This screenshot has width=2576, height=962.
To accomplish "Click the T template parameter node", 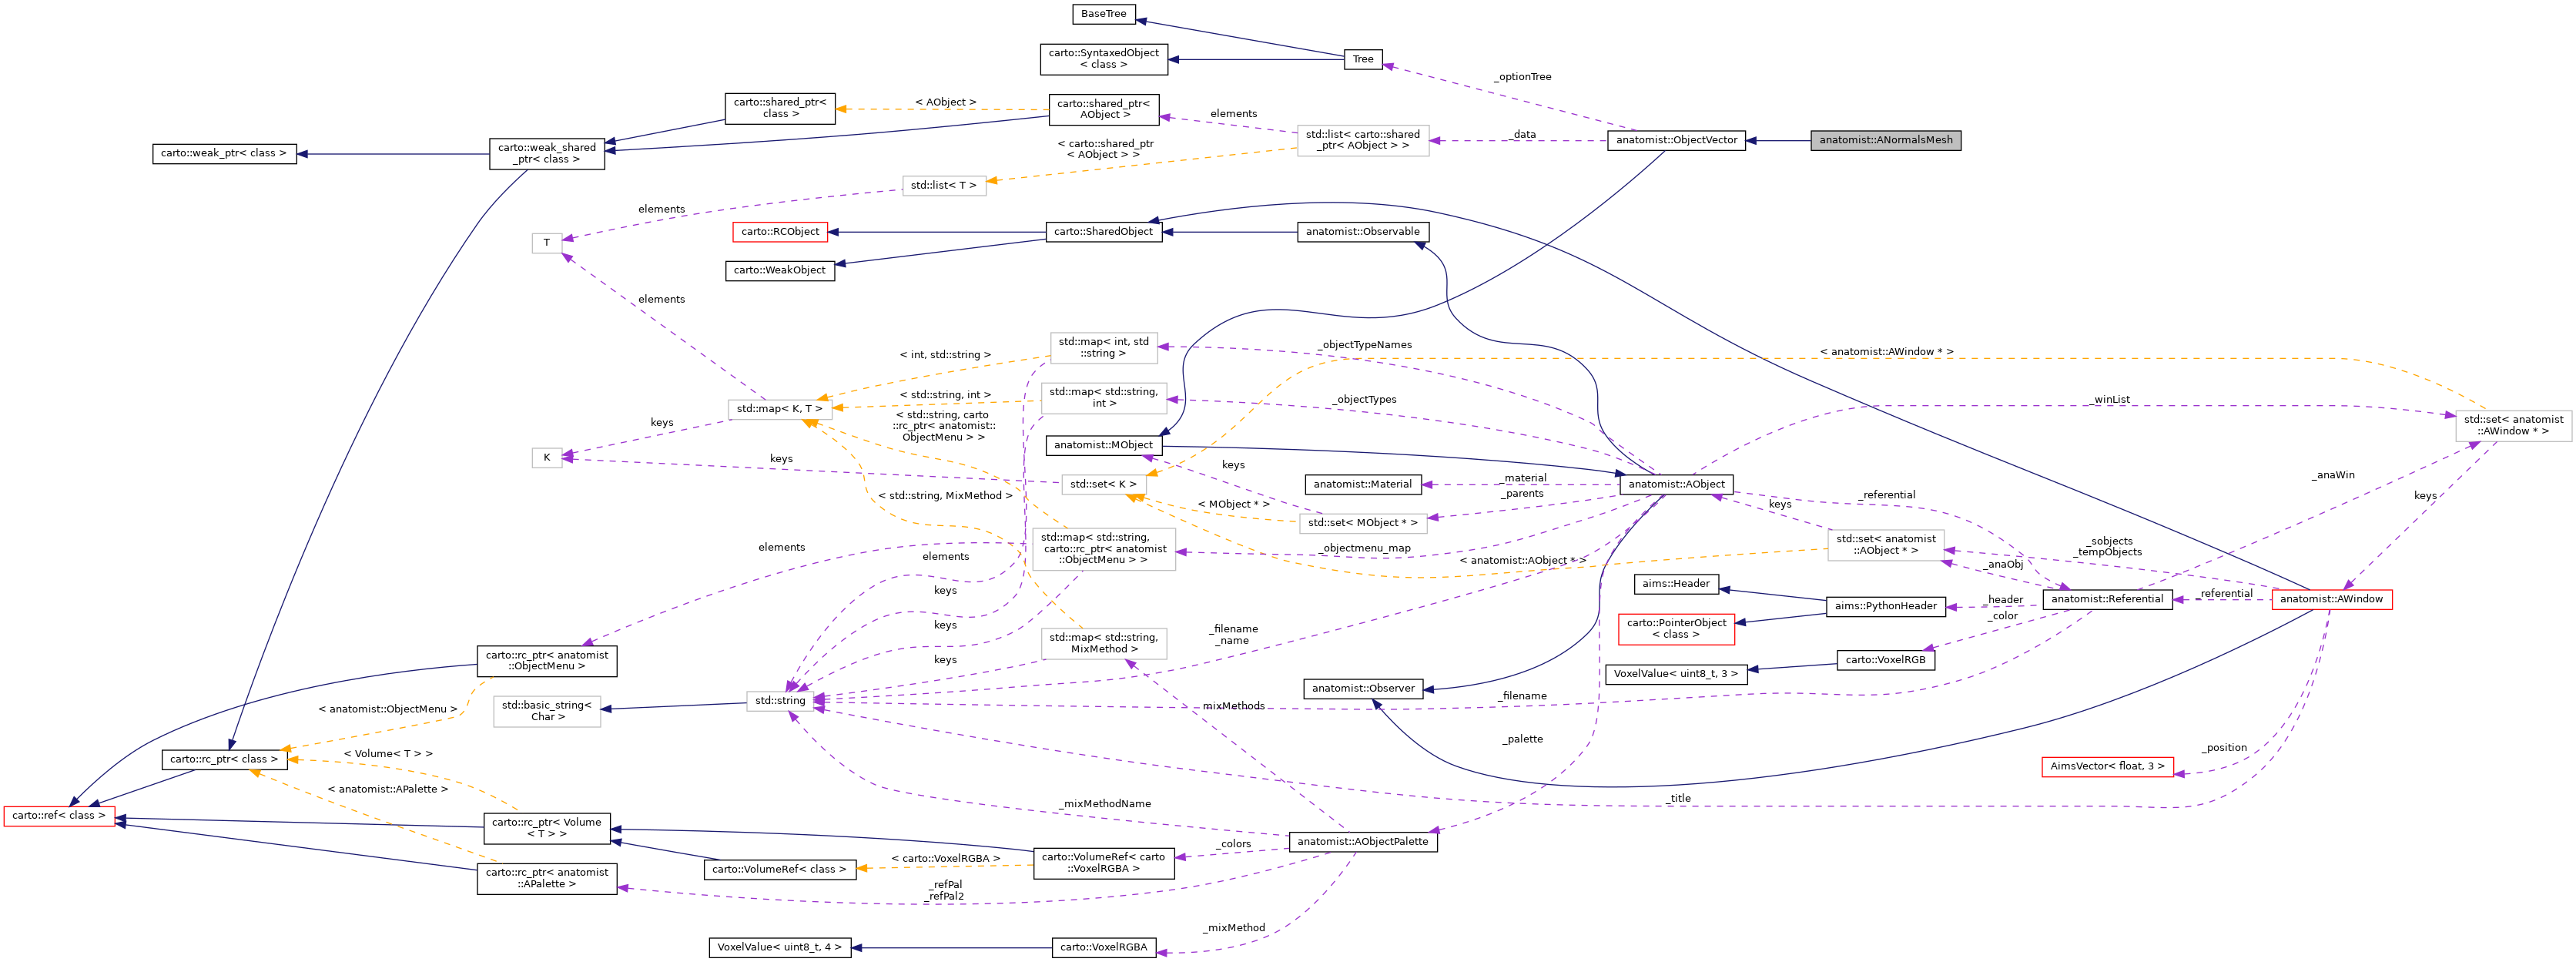I will point(547,244).
